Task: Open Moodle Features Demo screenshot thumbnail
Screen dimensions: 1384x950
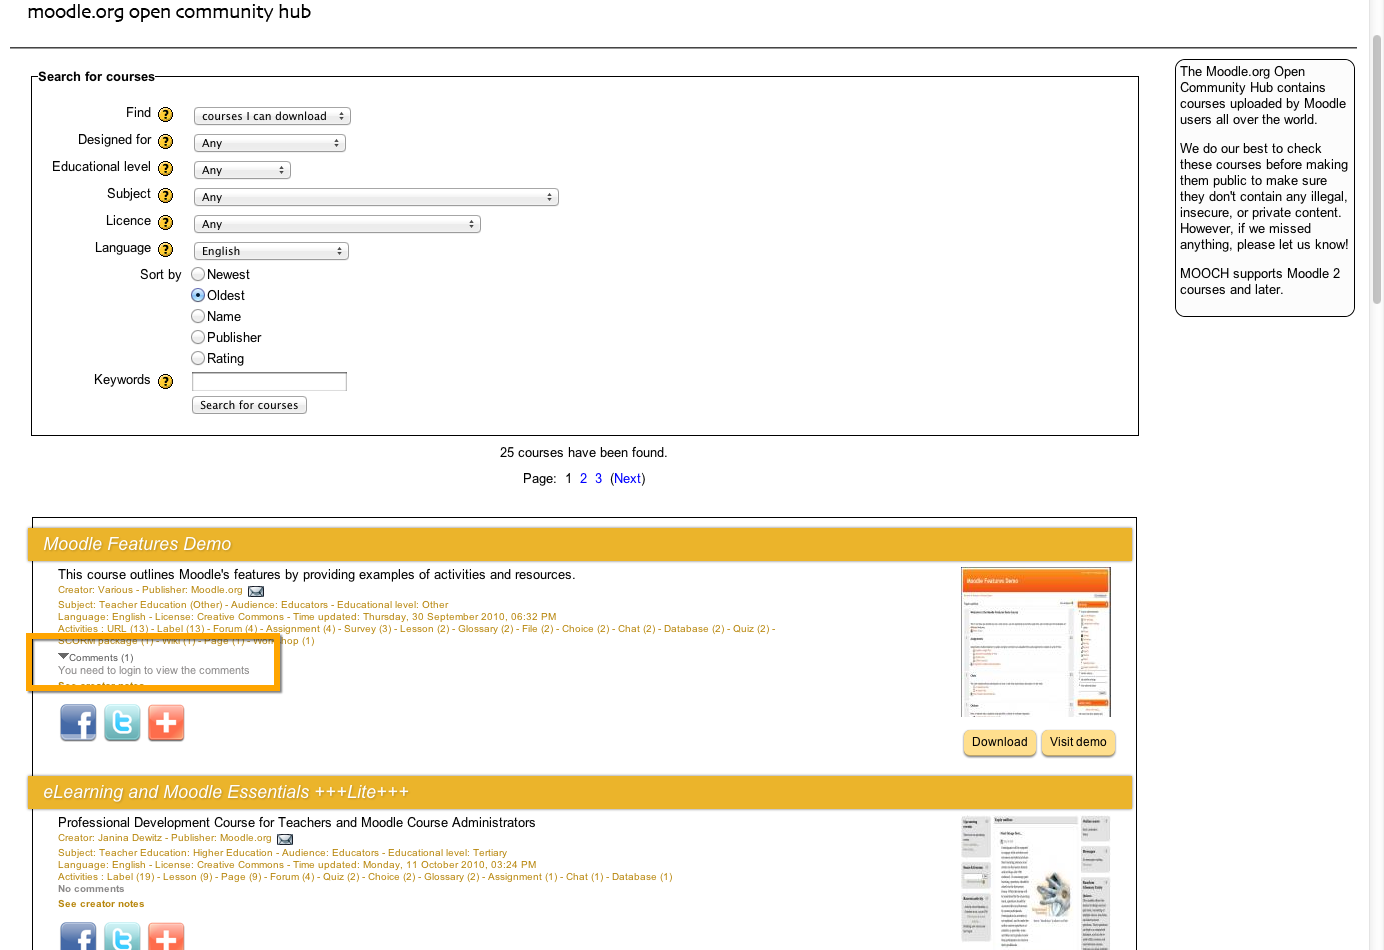Action: (x=1036, y=642)
